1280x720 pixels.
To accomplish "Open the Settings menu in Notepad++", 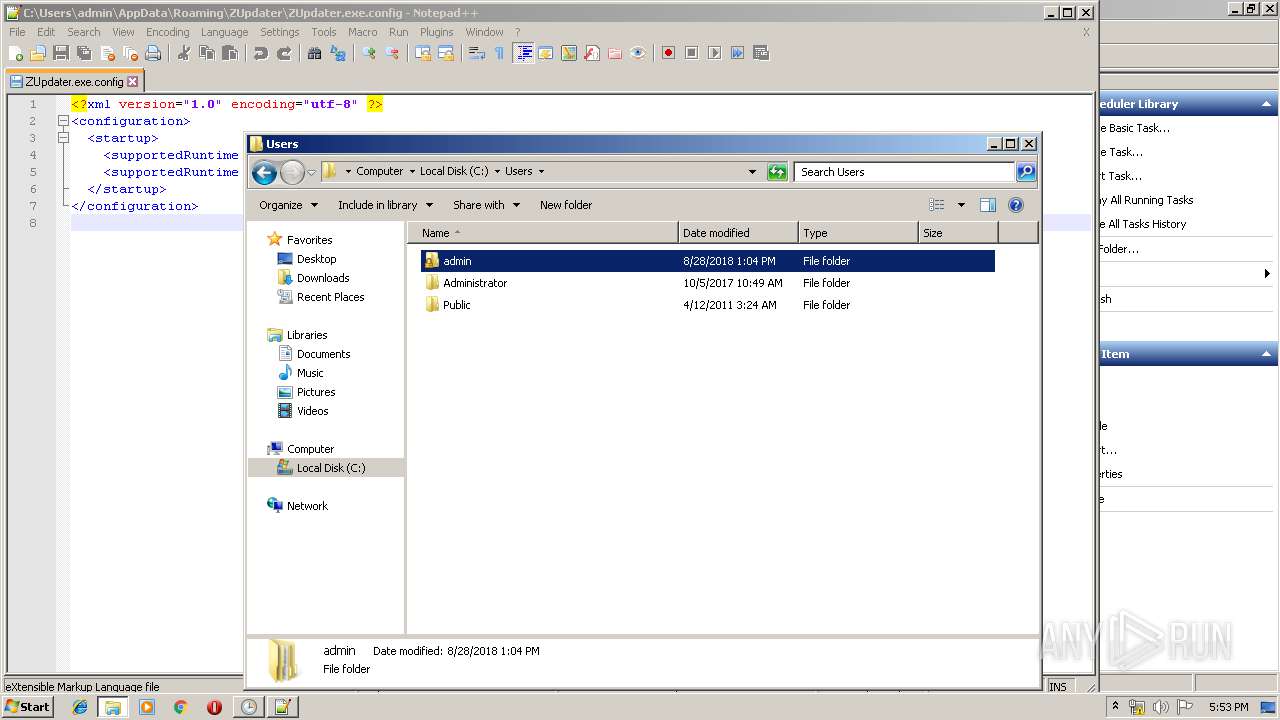I will click(279, 32).
